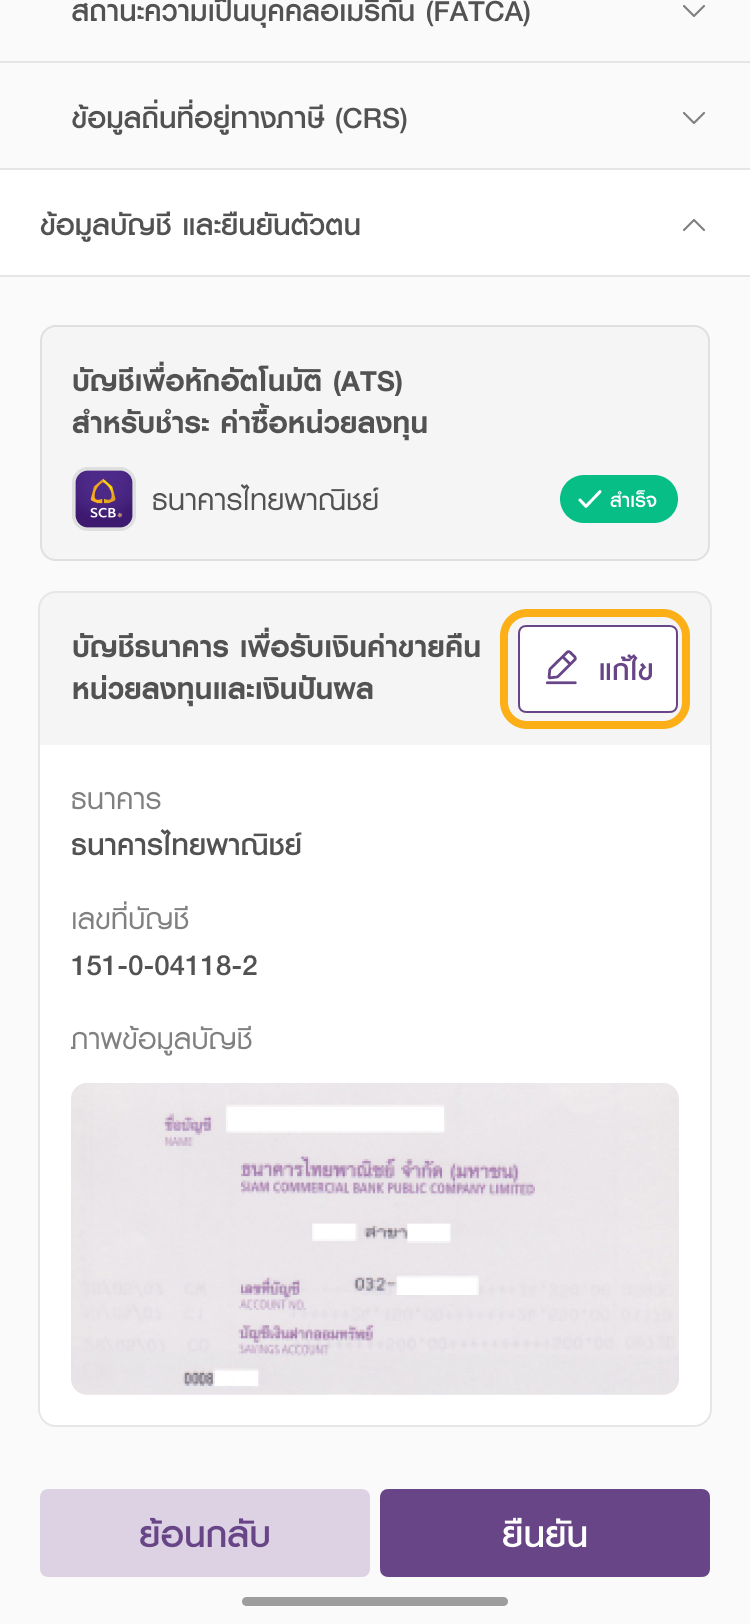The width and height of the screenshot is (750, 1624).
Task: Tap the ATS auto-debit account heading
Action: tap(250, 401)
